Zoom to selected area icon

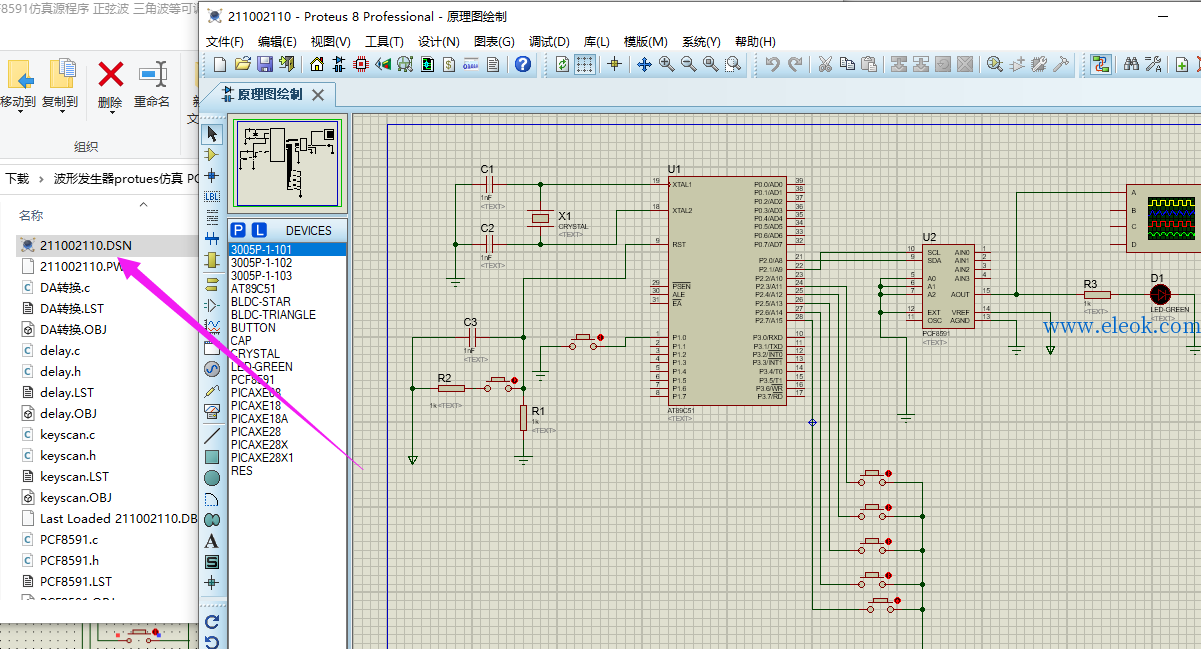pos(734,65)
